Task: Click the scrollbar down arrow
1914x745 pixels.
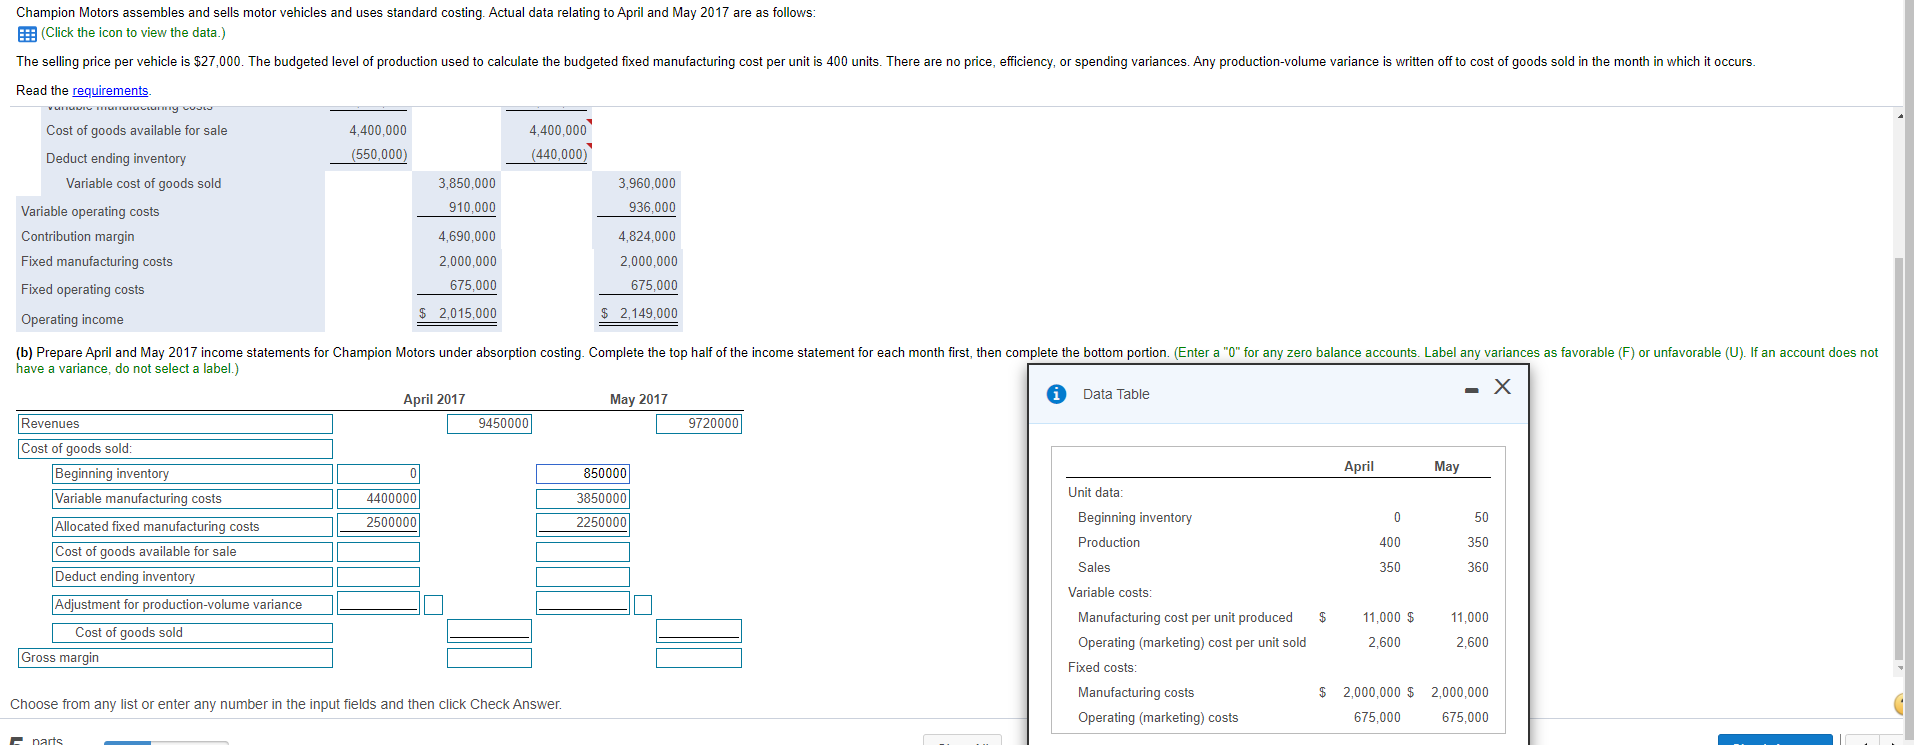Action: tap(1900, 667)
